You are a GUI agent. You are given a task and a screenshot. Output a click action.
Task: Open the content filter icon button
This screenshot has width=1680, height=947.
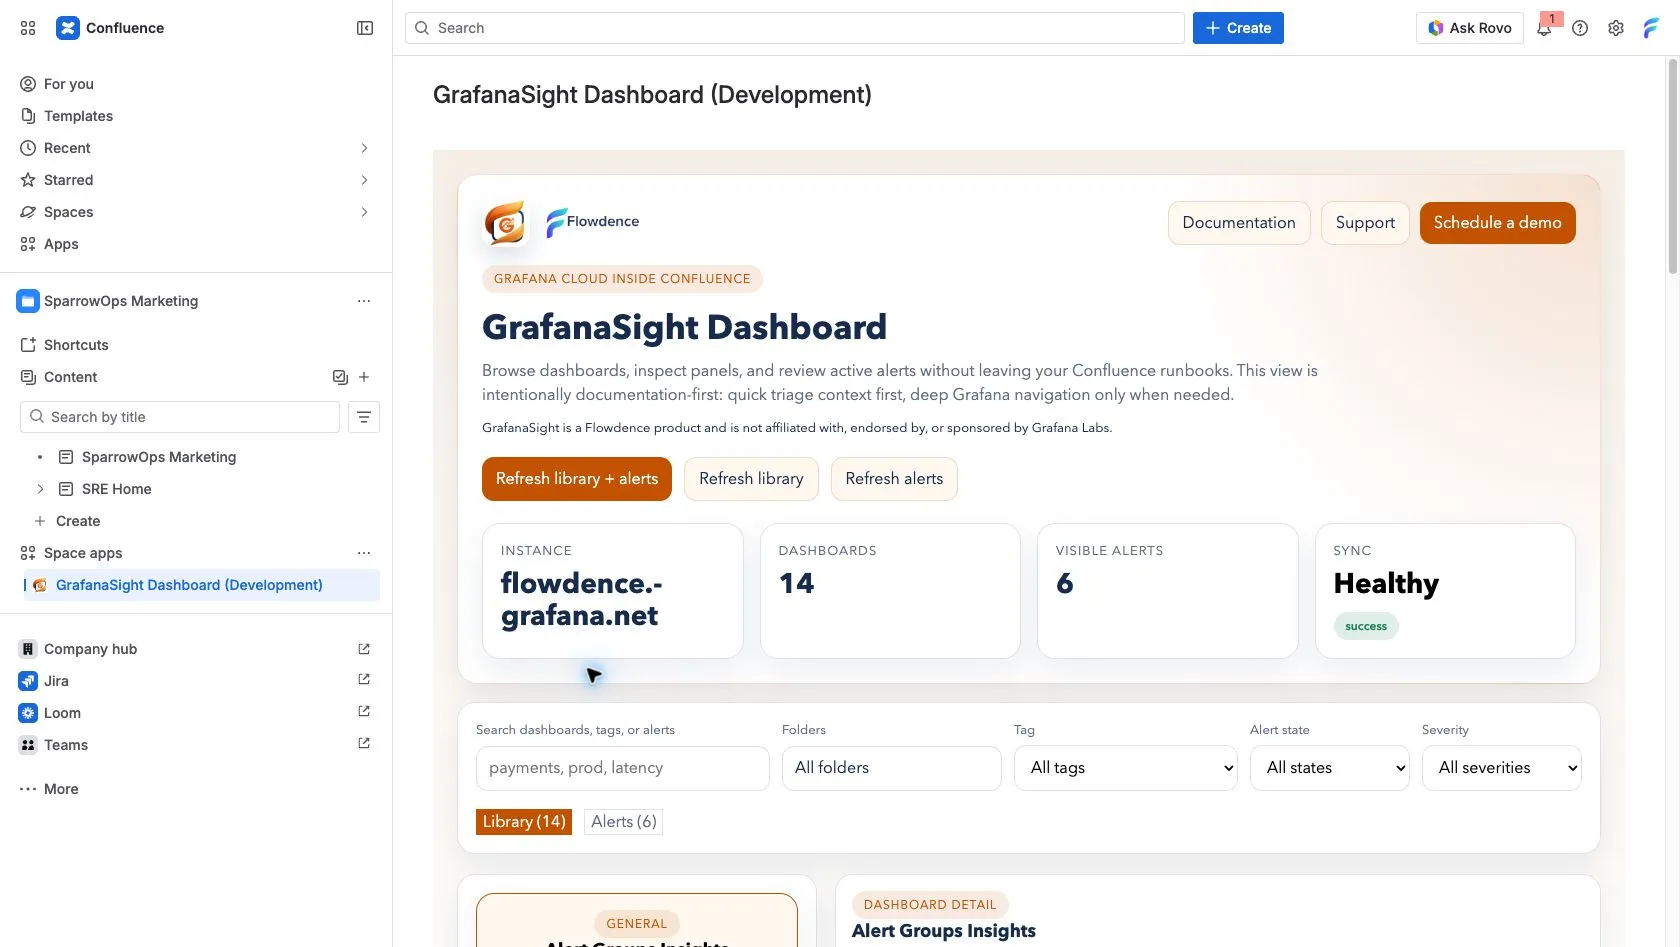(x=364, y=417)
